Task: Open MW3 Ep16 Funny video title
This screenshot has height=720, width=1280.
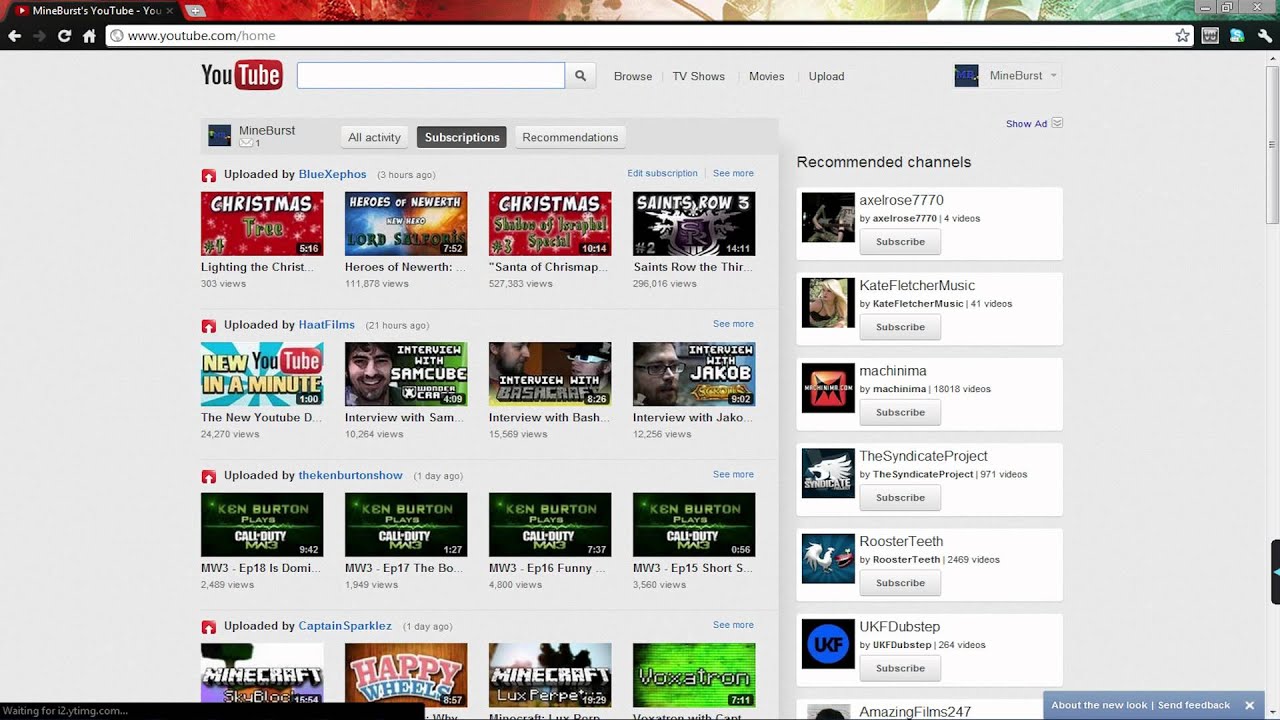Action: [547, 568]
